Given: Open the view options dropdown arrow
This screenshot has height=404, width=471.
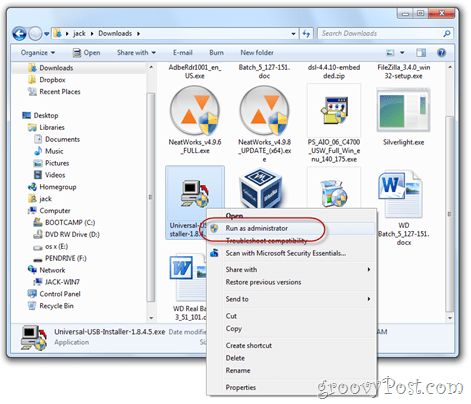Looking at the screenshot, I should click(x=402, y=53).
